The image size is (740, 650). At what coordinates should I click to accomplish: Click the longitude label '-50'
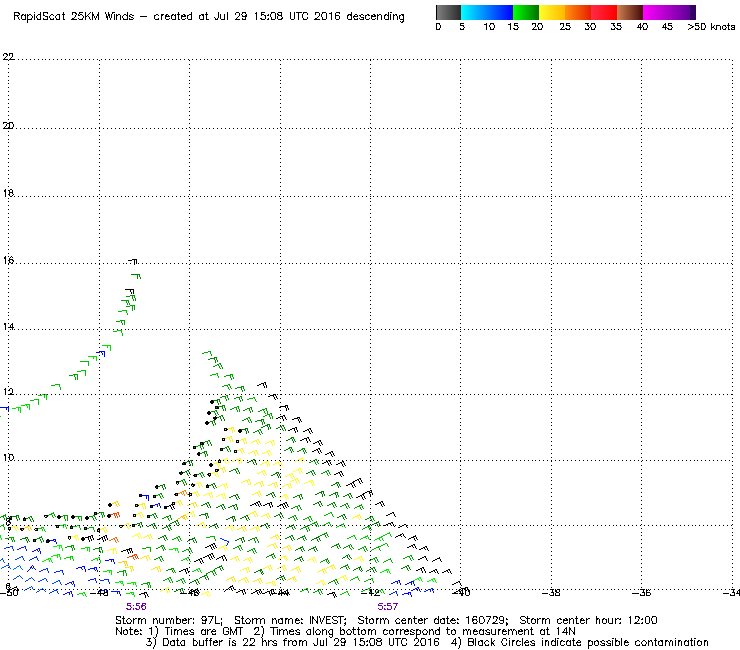[x=9, y=592]
